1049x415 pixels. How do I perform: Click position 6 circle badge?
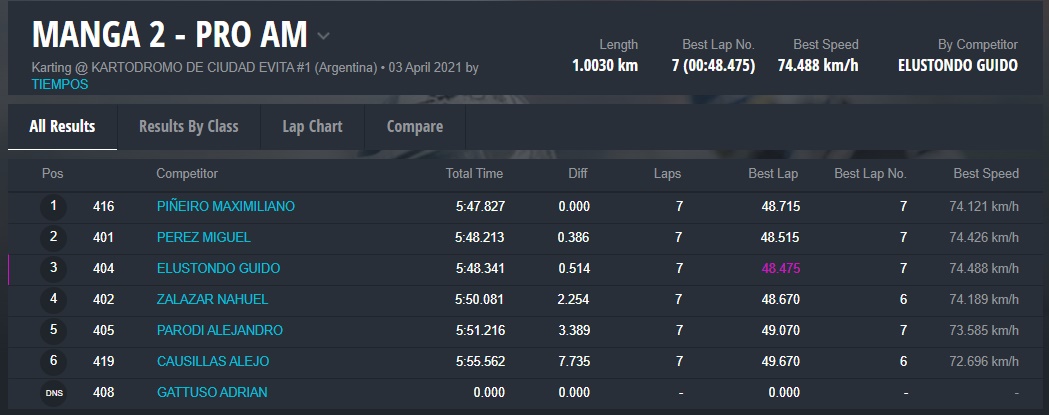53,362
